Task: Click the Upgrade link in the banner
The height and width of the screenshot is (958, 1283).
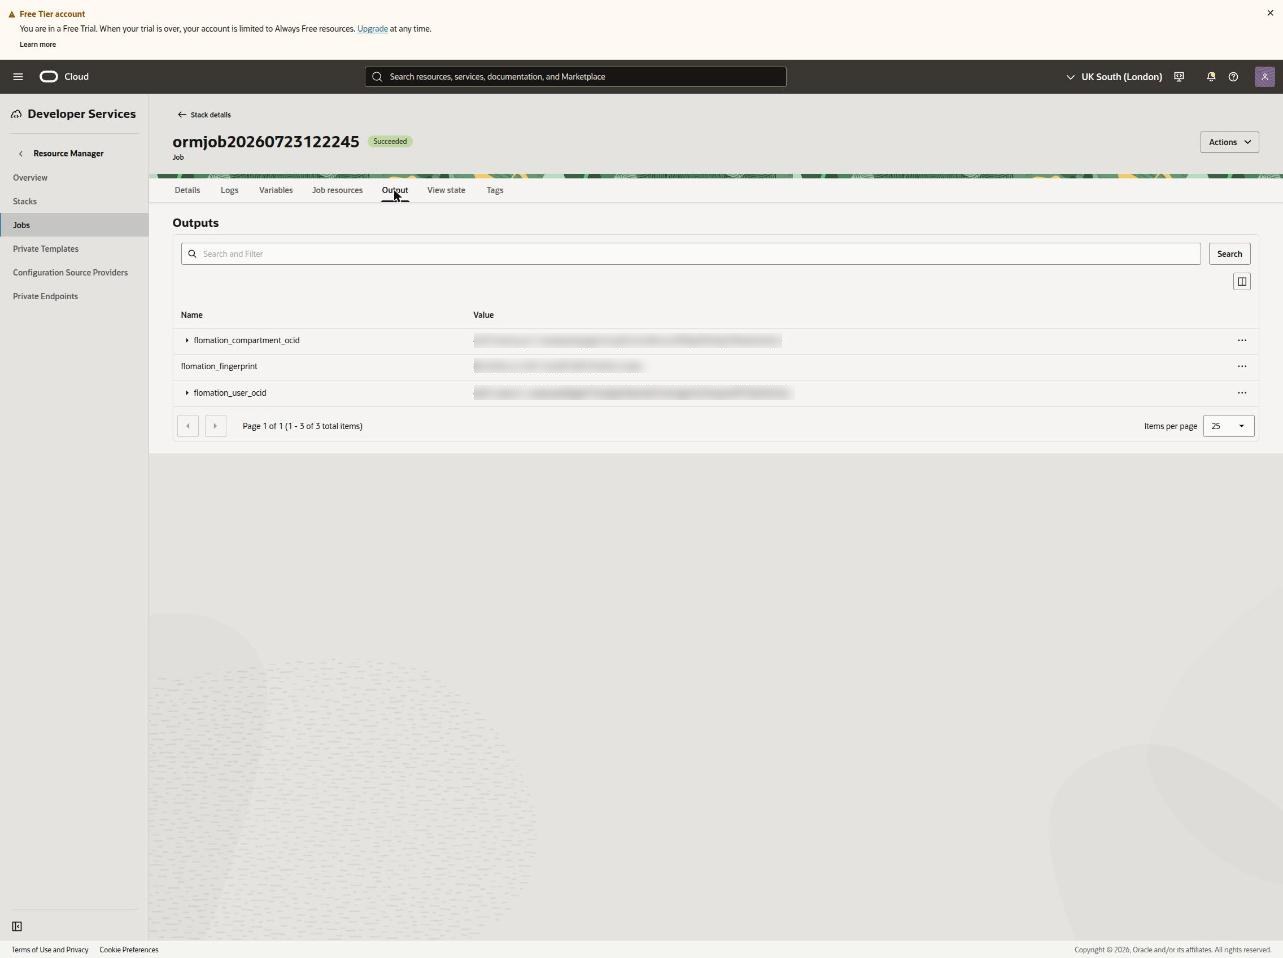Action: [x=372, y=29]
